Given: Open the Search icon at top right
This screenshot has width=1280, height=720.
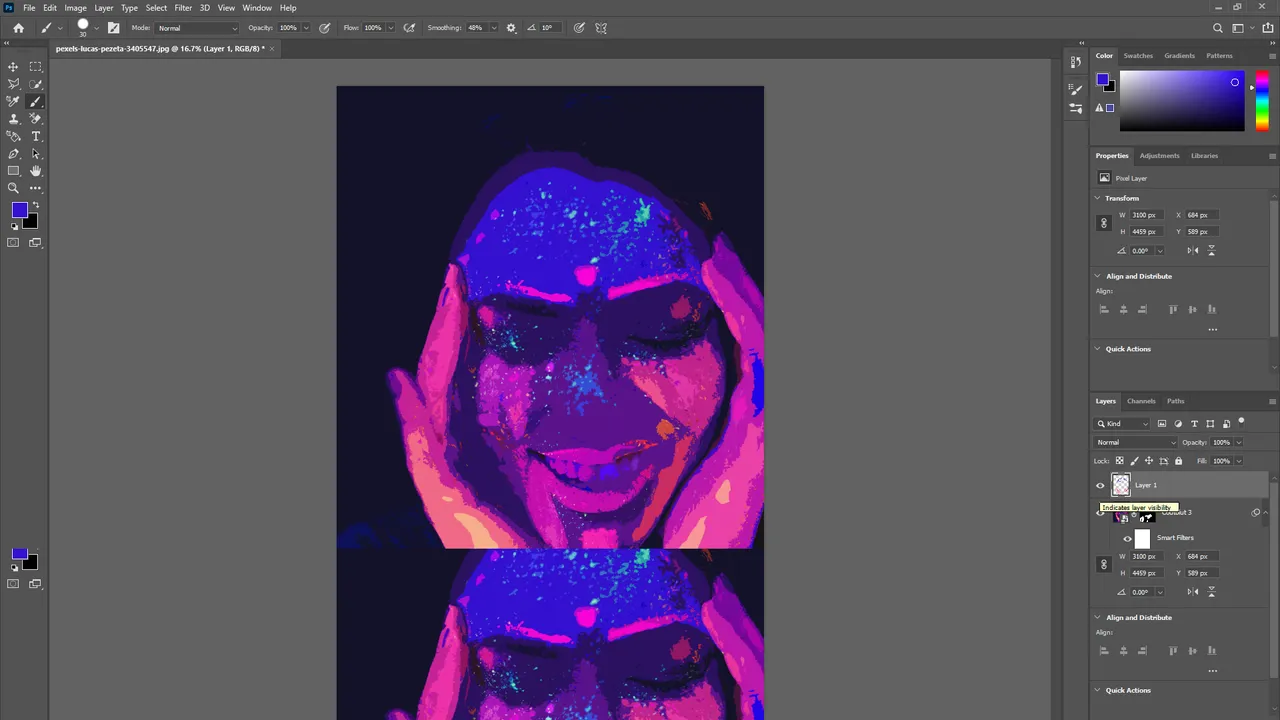Looking at the screenshot, I should (1217, 28).
